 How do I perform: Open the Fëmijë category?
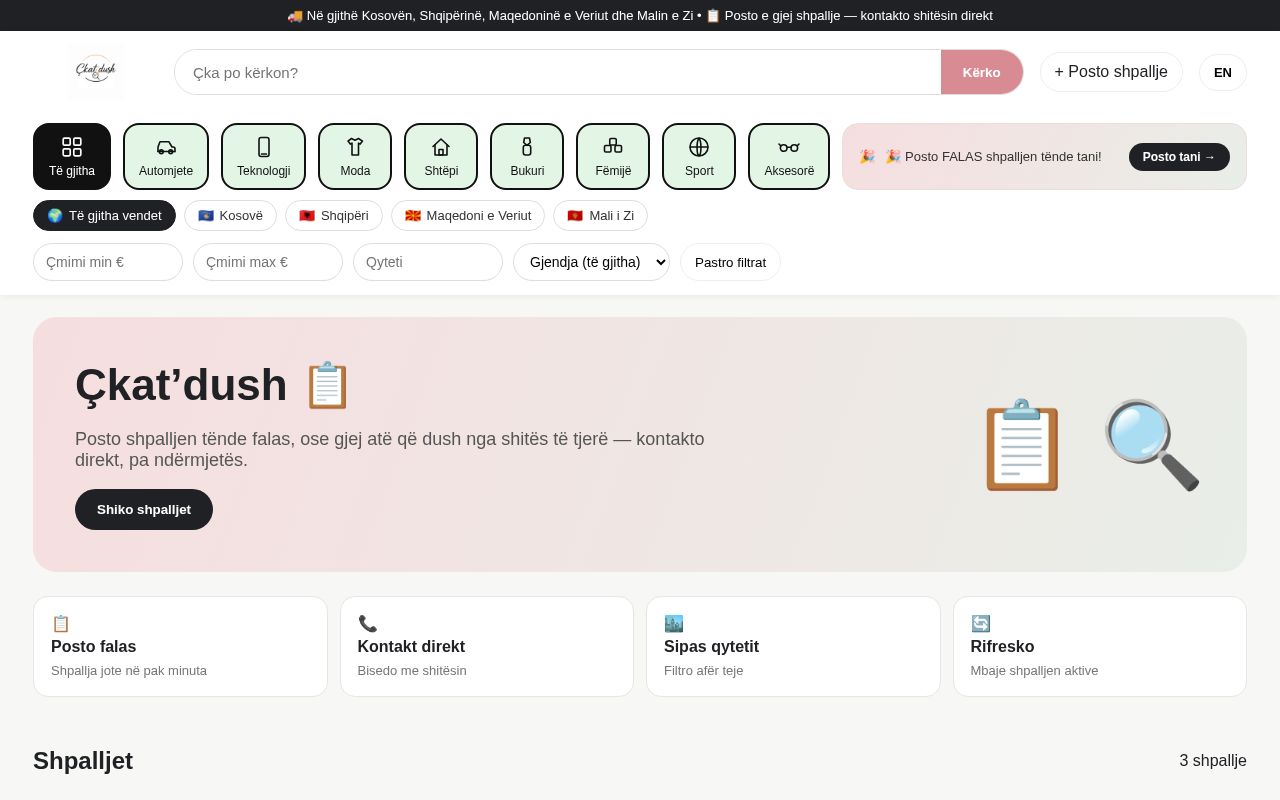(613, 156)
